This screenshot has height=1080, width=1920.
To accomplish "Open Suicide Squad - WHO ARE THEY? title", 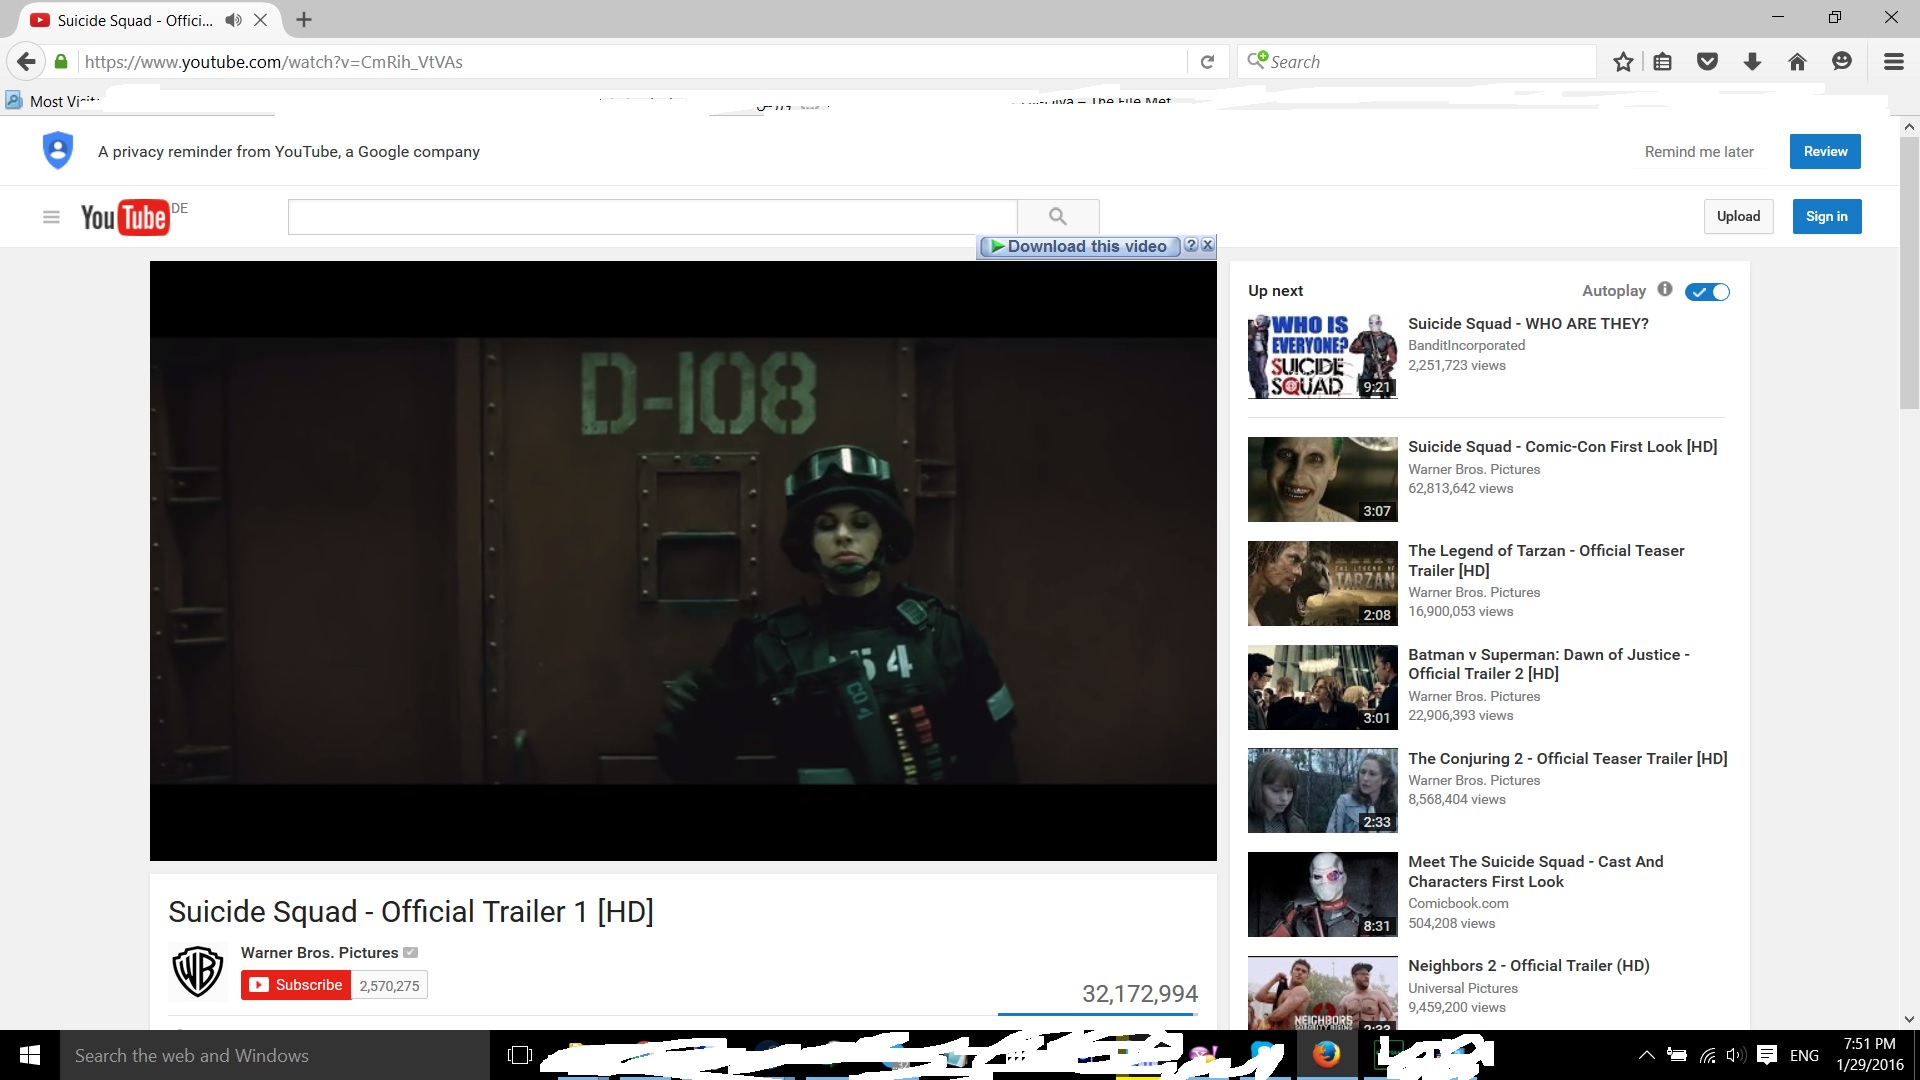I will pyautogui.click(x=1528, y=324).
